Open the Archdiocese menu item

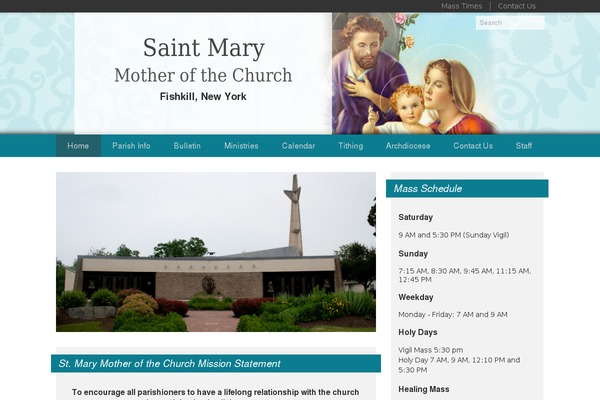coord(408,146)
